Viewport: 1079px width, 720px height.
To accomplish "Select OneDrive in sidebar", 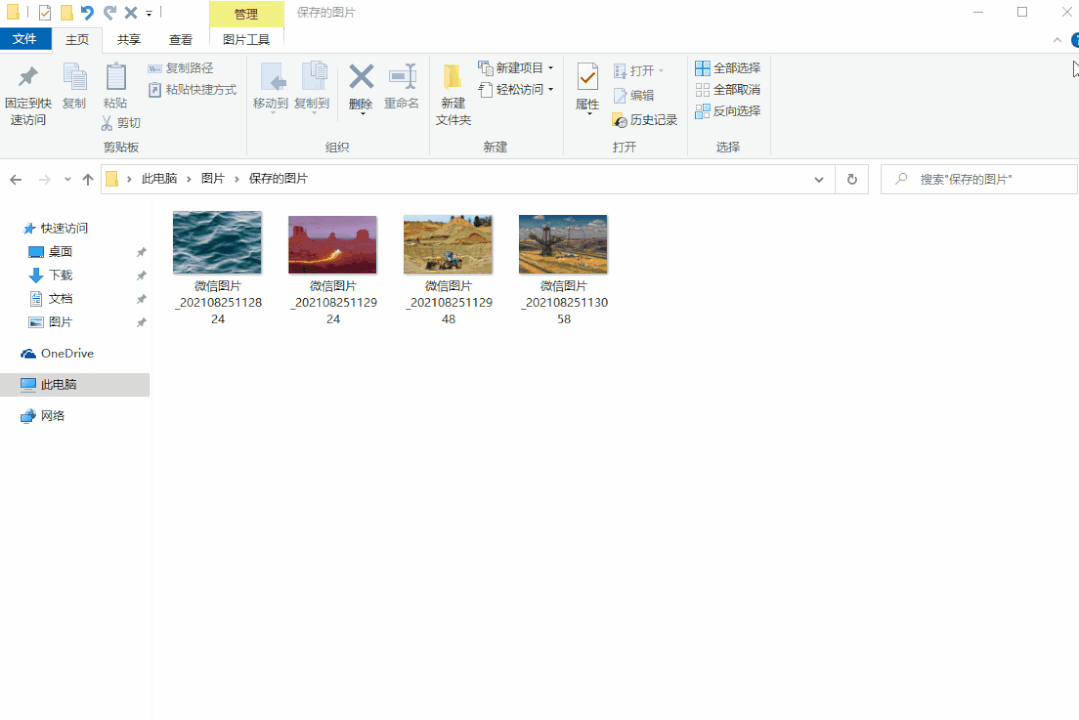I will [67, 354].
